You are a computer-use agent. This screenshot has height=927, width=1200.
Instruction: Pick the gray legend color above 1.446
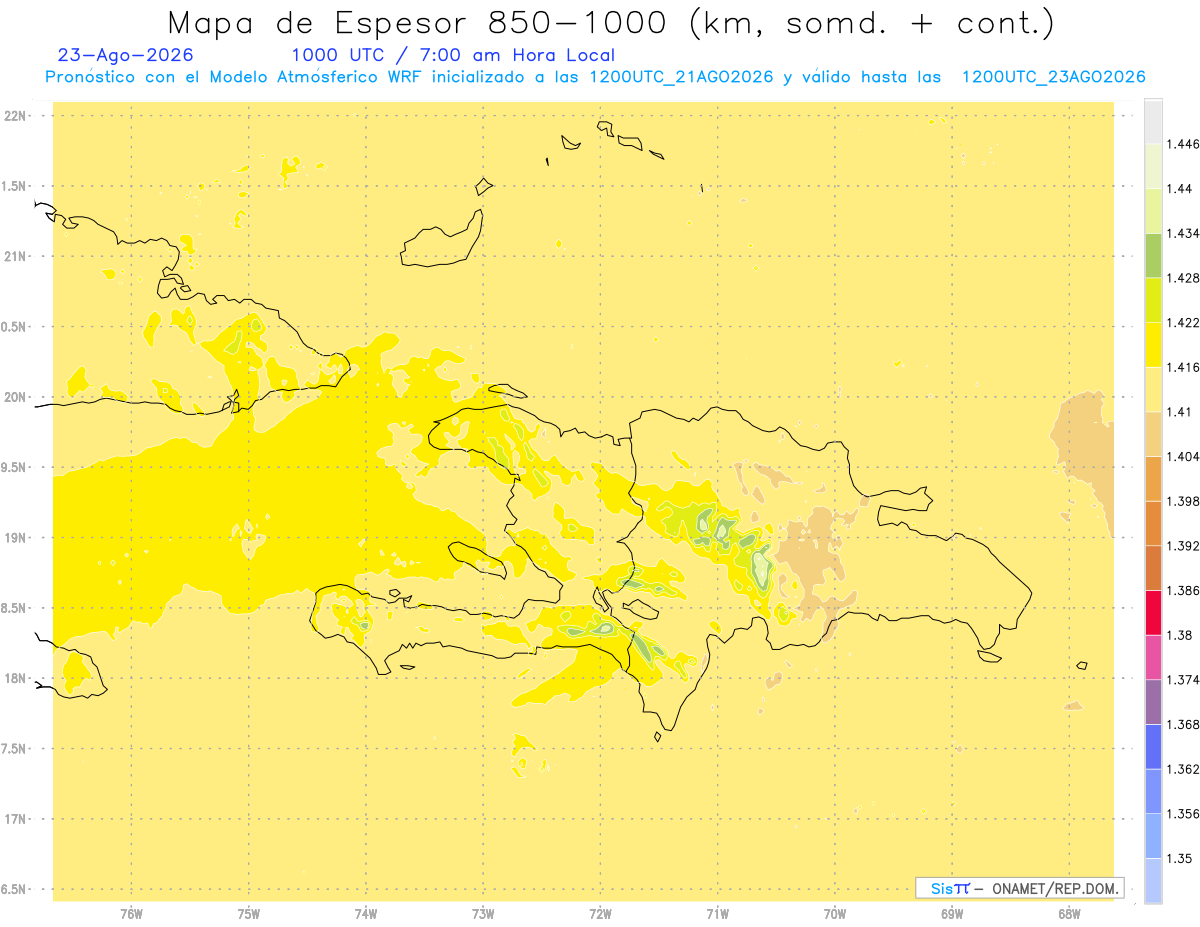pos(1153,121)
